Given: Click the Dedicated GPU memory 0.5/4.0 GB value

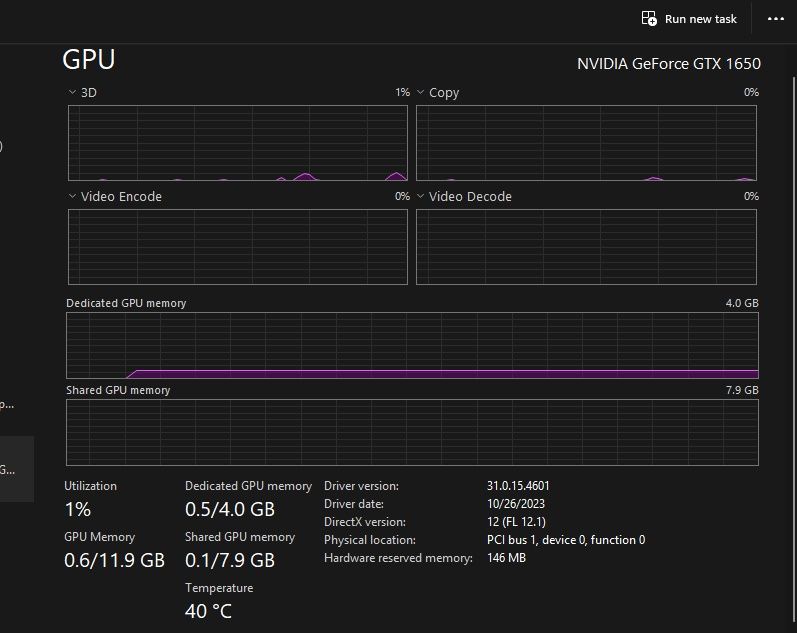Looking at the screenshot, I should [x=229, y=509].
